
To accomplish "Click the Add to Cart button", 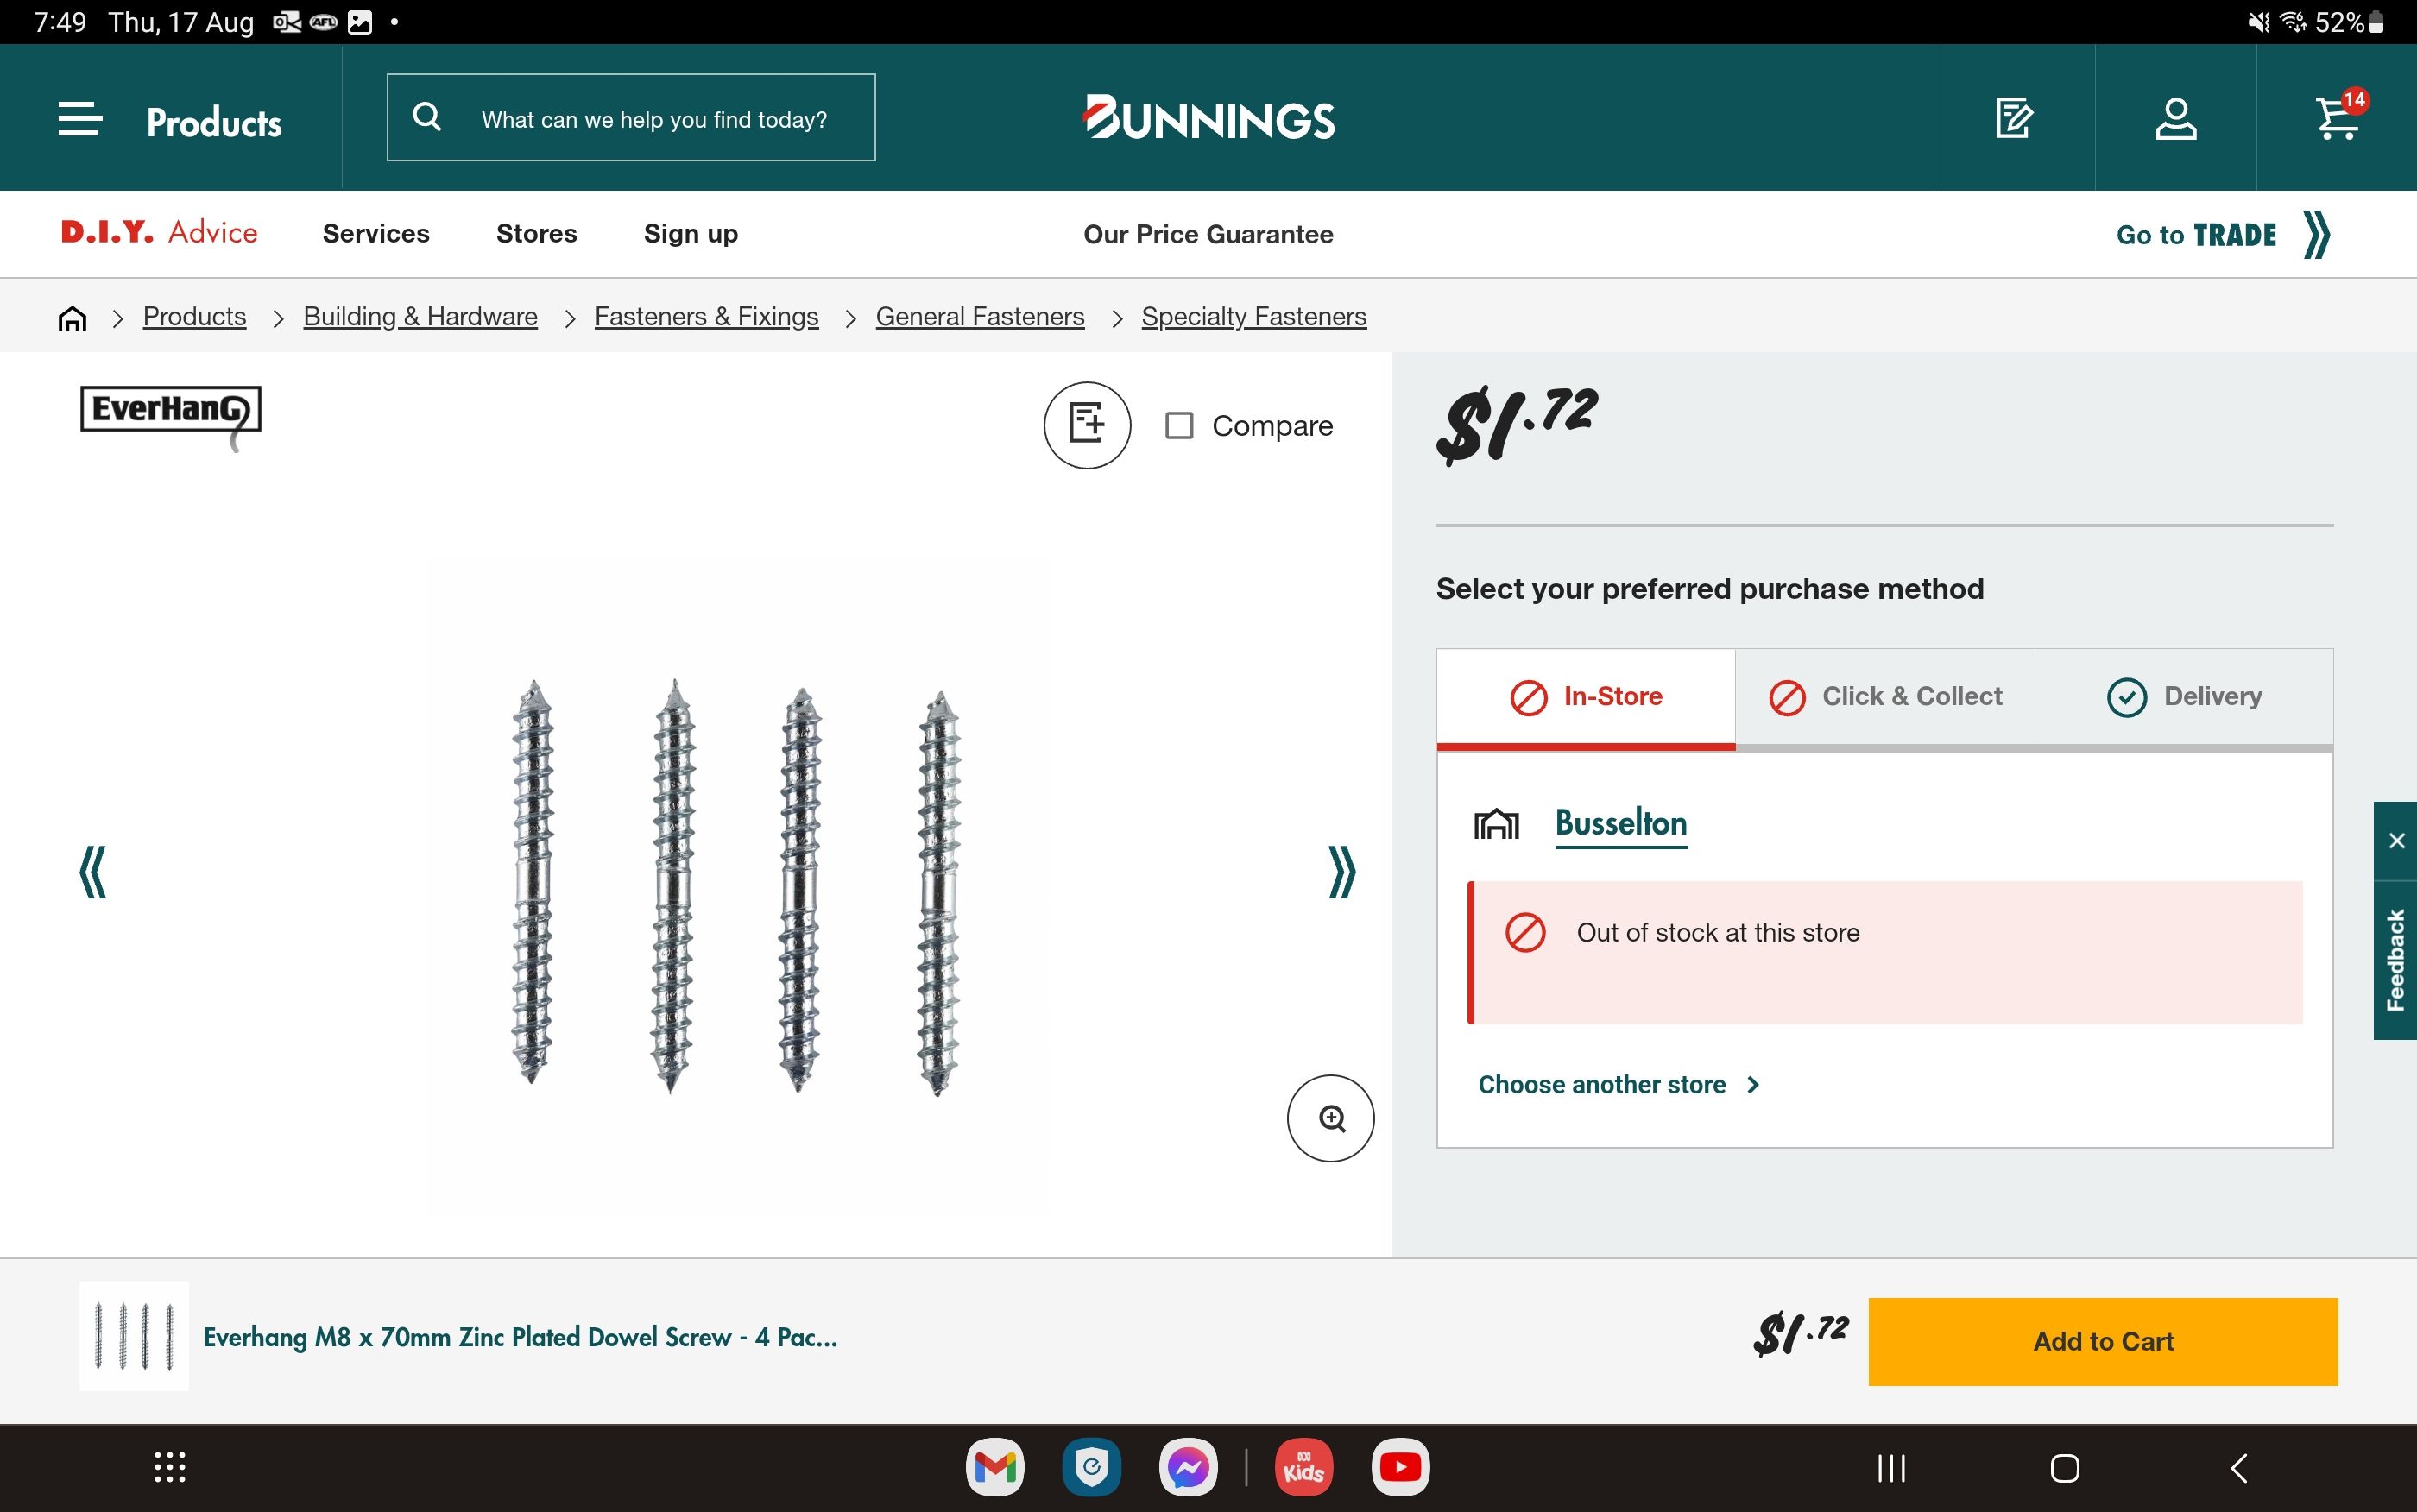I will pos(2102,1341).
